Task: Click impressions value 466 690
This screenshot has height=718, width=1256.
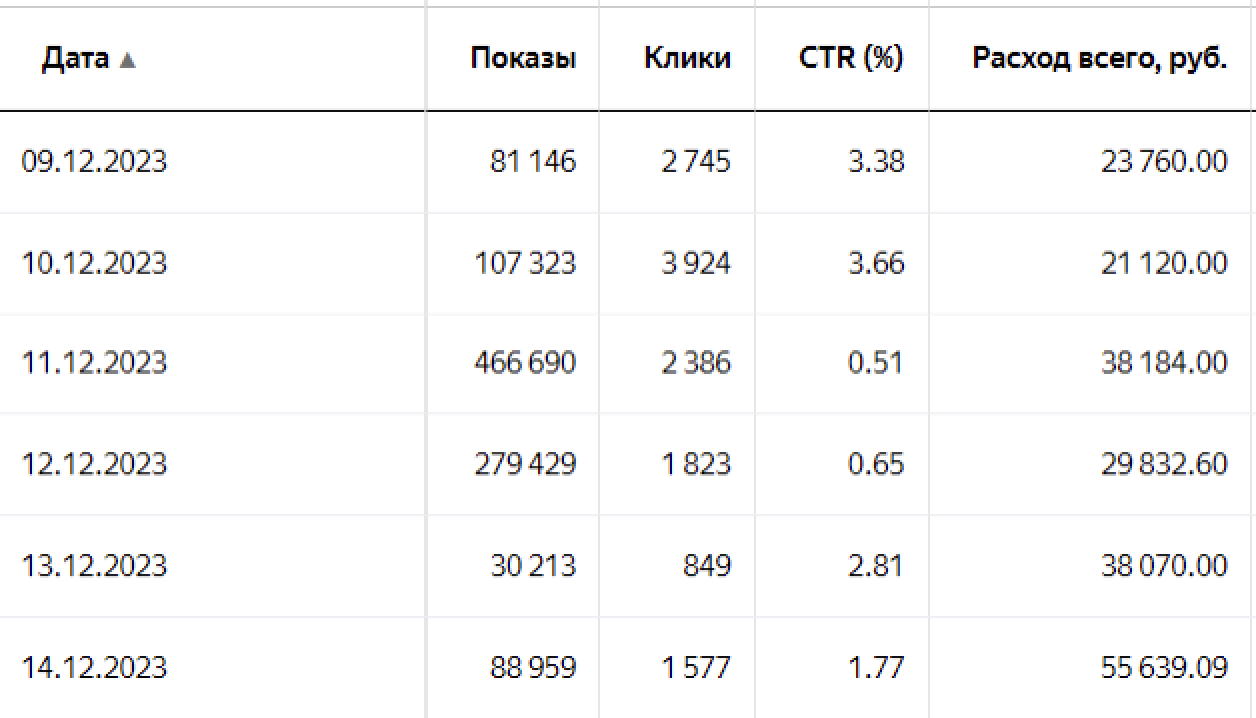Action: [525, 362]
